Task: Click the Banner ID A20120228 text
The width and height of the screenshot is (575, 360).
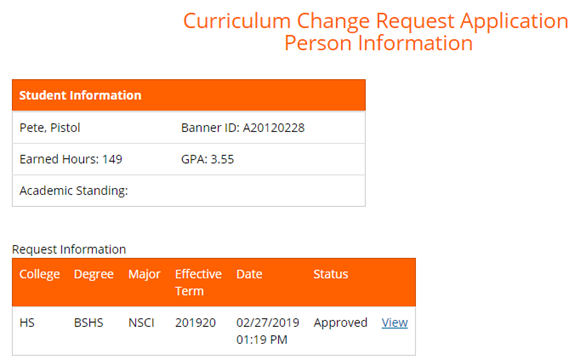Action: coord(243,128)
